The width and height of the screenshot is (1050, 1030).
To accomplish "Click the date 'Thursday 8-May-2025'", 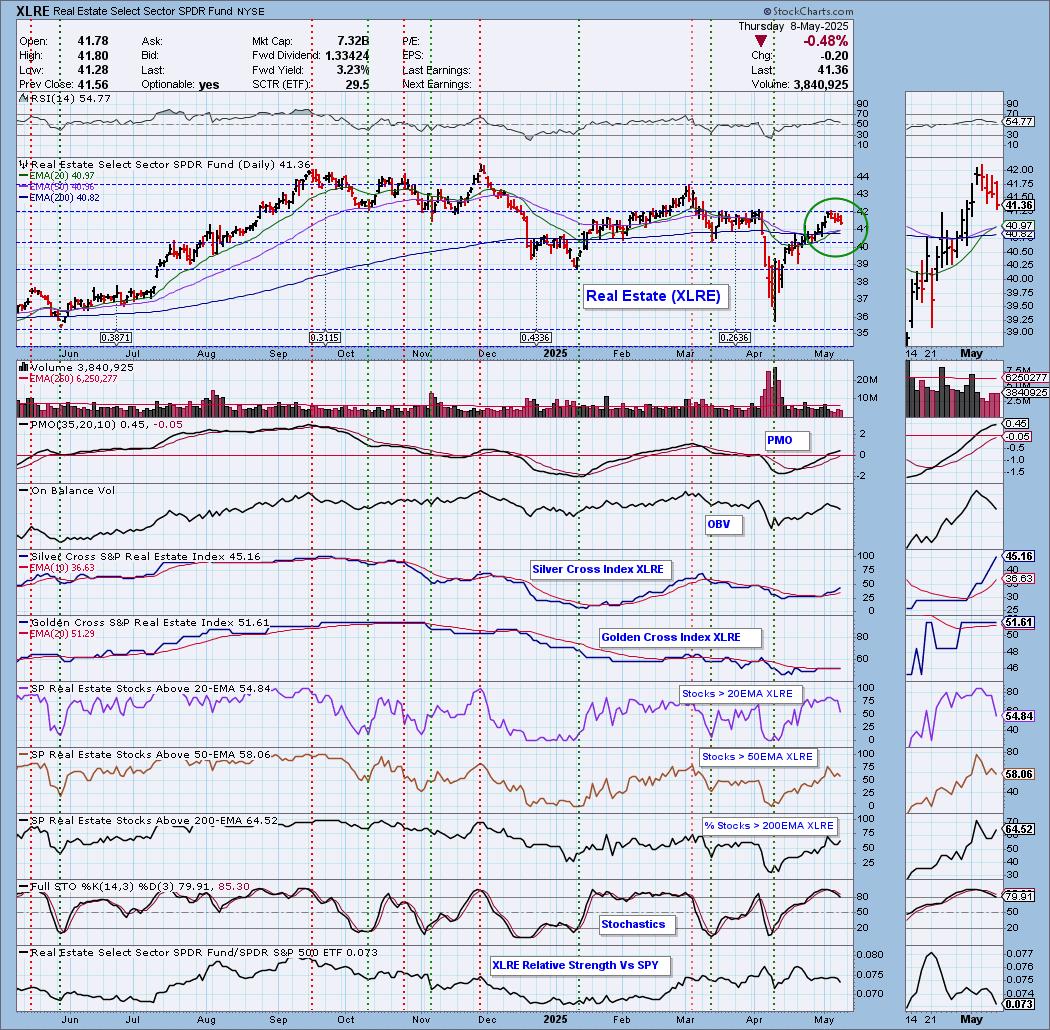I will tap(793, 26).
